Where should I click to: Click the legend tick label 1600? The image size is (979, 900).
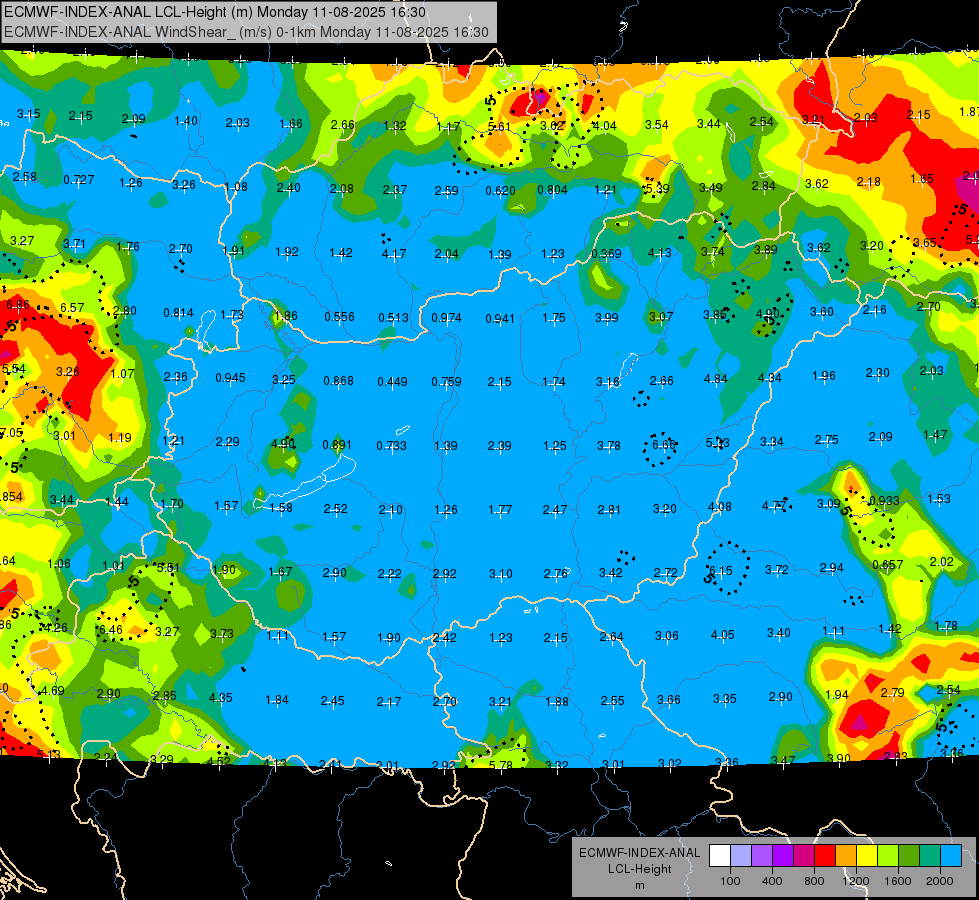coord(898,881)
